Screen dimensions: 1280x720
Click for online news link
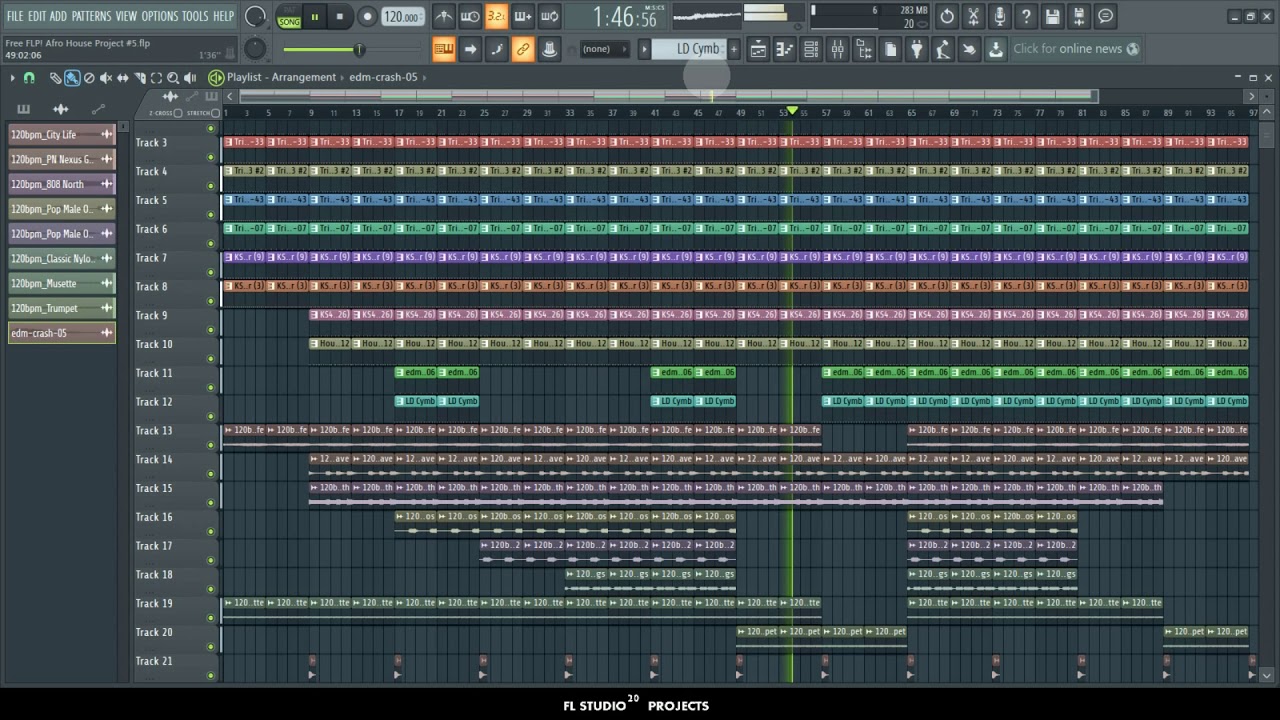coord(1075,49)
